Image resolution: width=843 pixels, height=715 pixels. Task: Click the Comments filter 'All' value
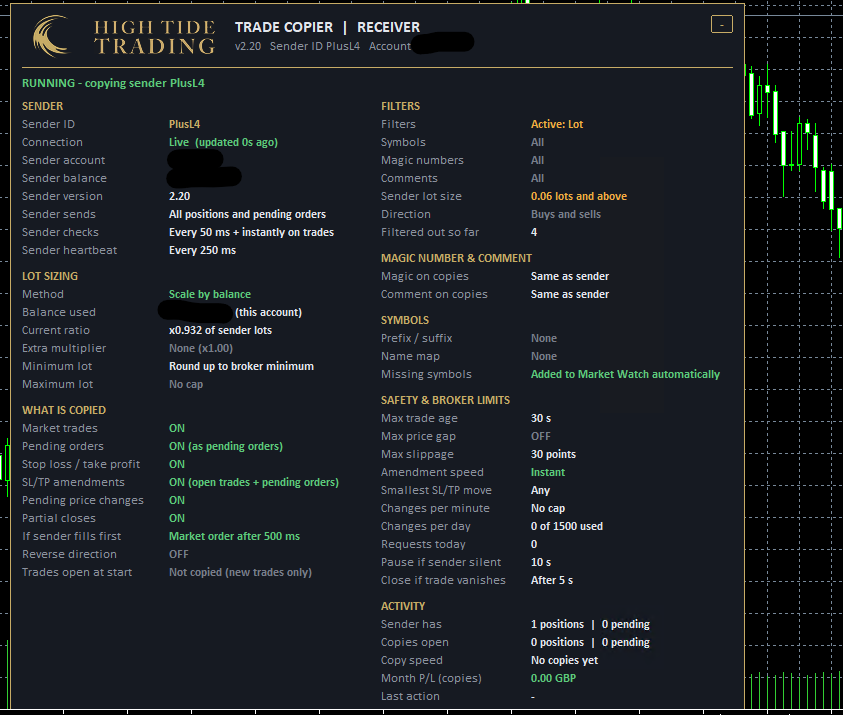[x=537, y=178]
